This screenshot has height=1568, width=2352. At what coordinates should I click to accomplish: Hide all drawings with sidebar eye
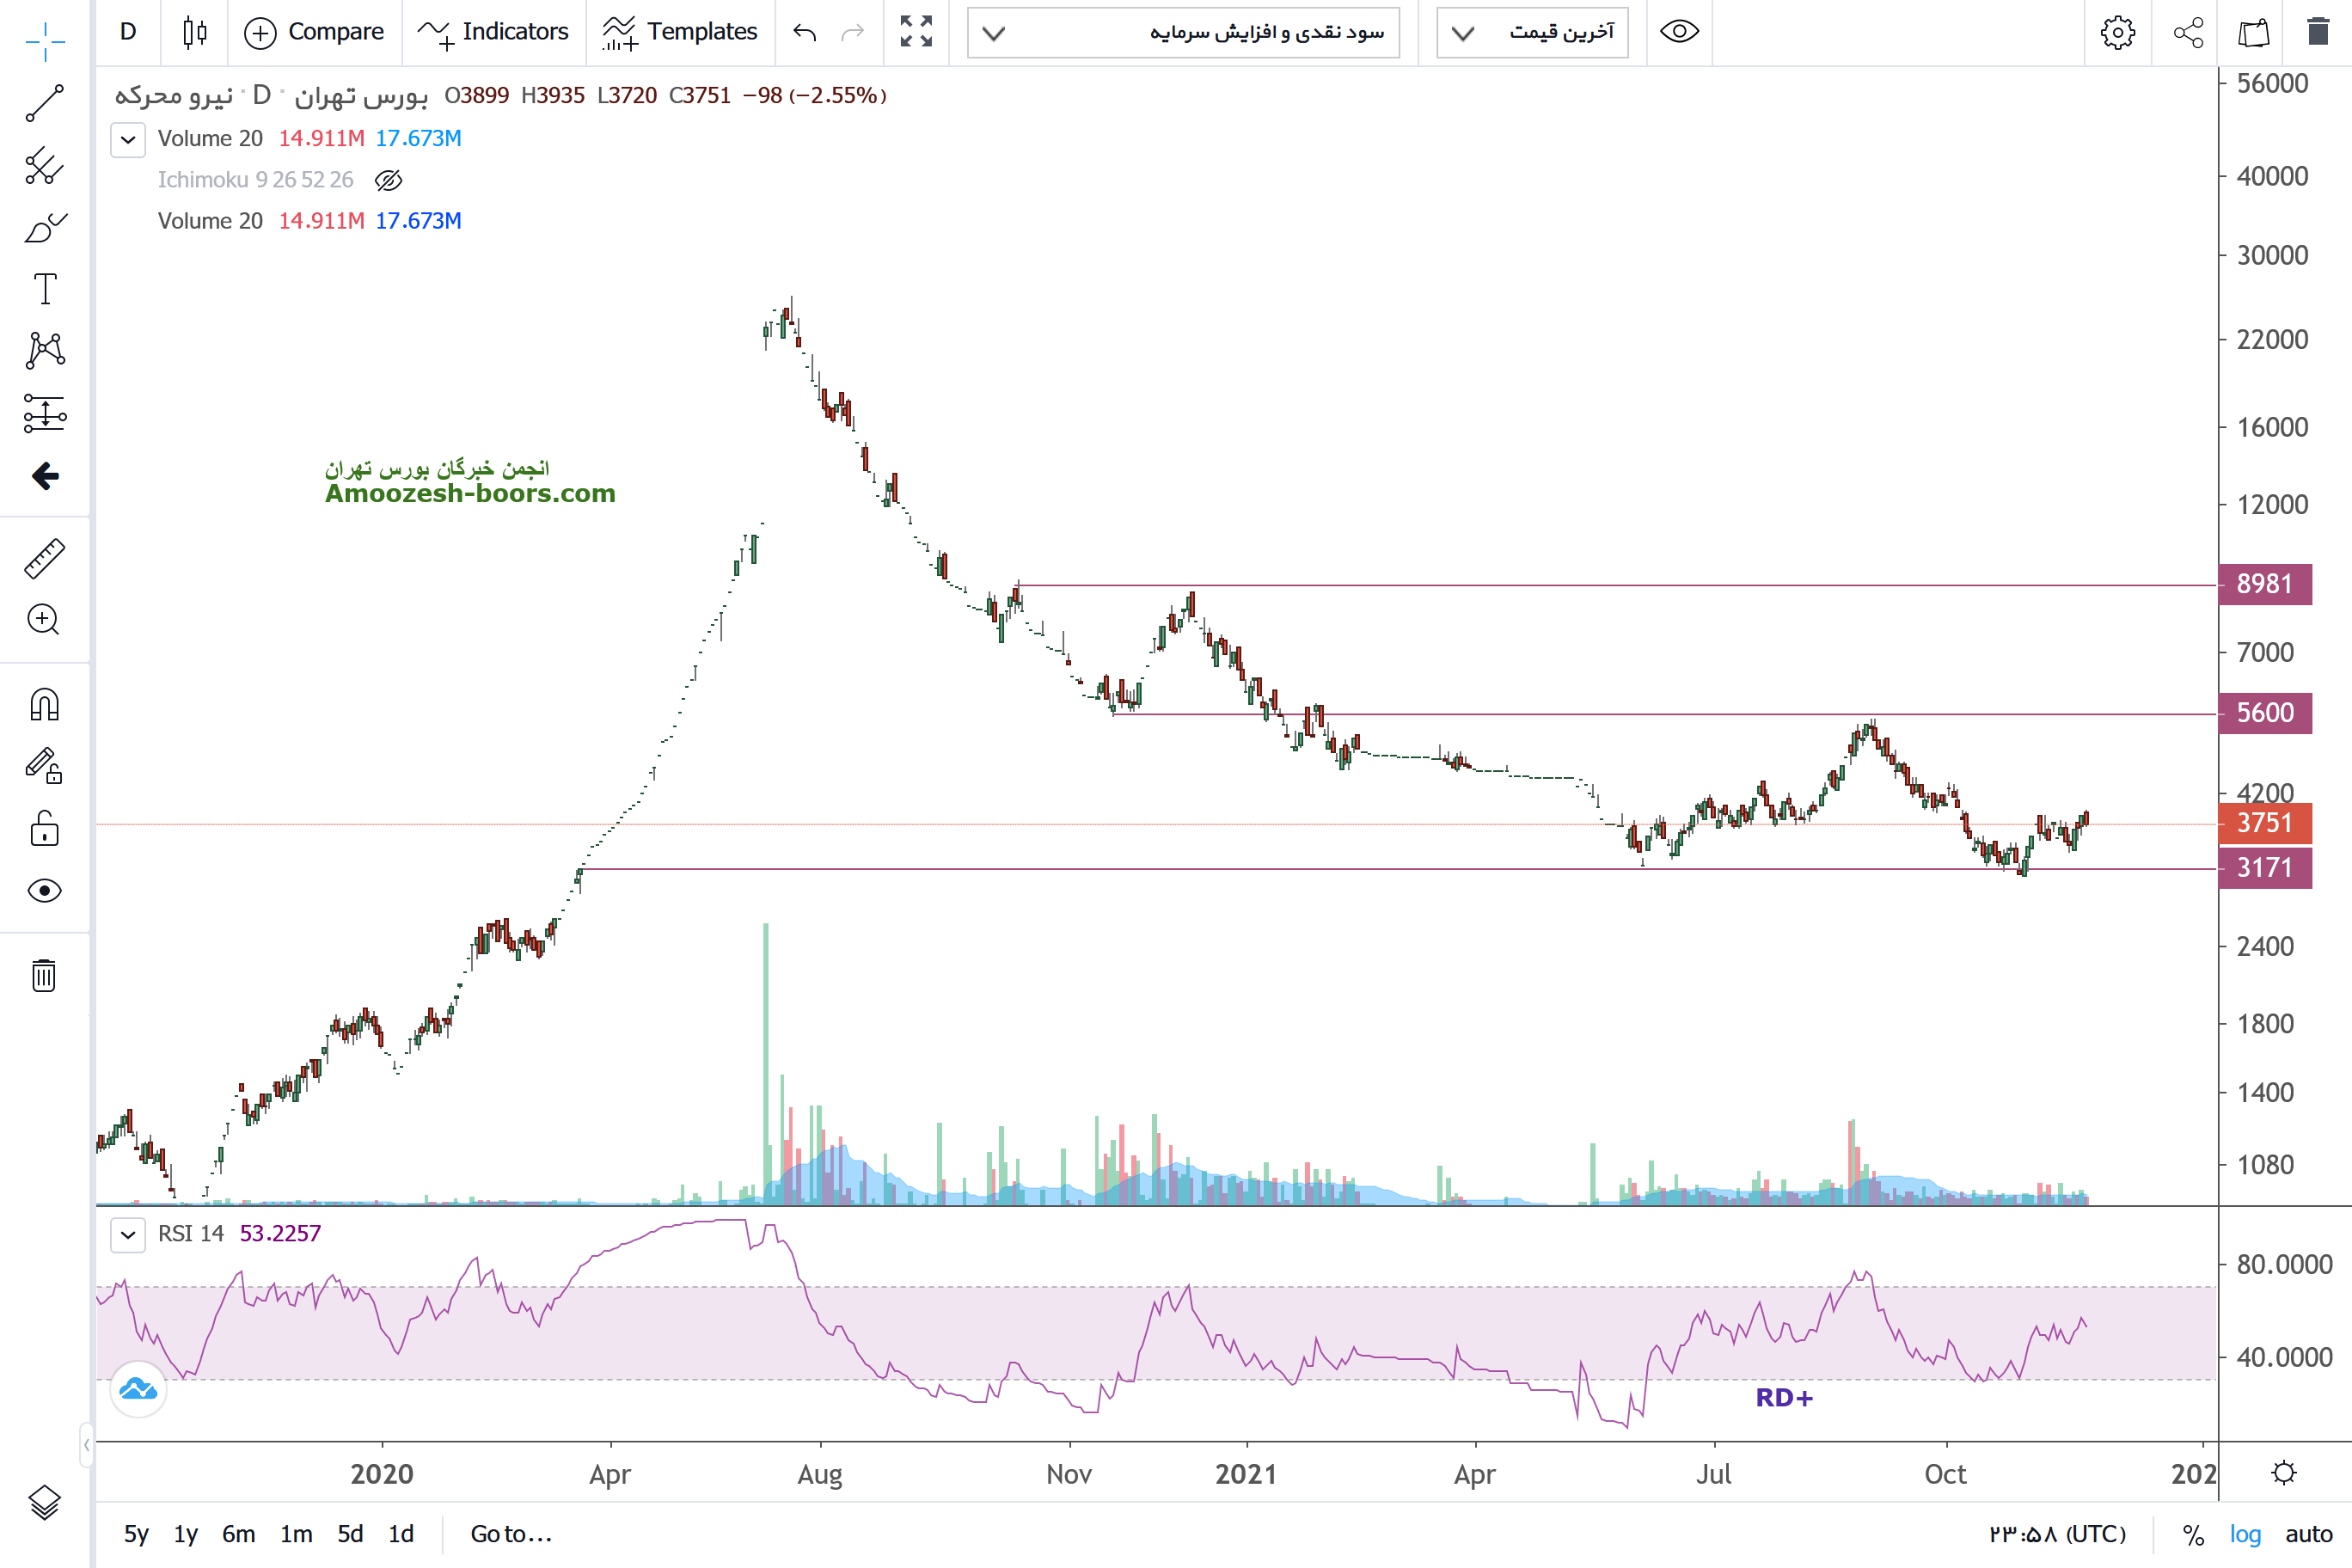[x=44, y=890]
